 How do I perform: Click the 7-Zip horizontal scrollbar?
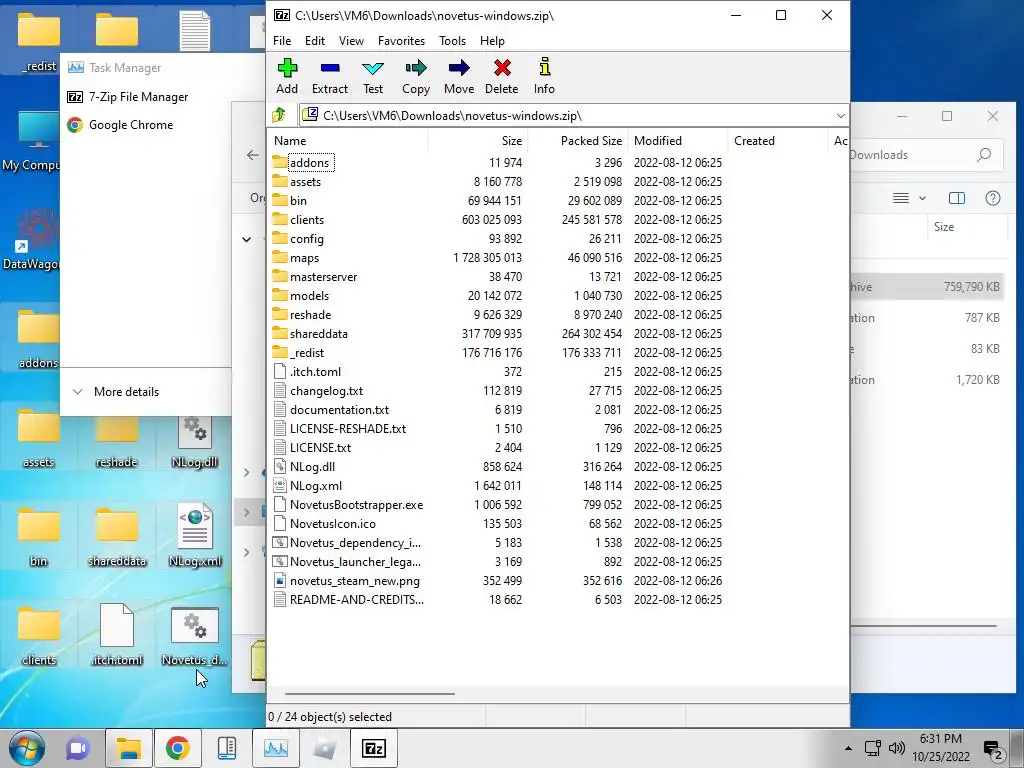(370, 694)
